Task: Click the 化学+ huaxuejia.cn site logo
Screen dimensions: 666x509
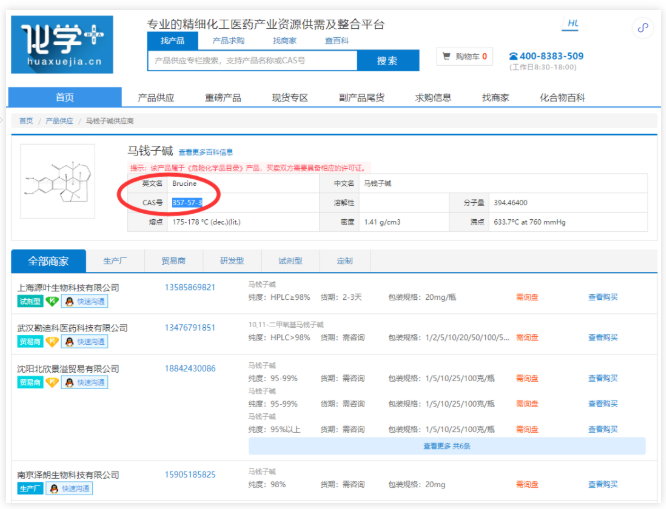Action: 60,45
